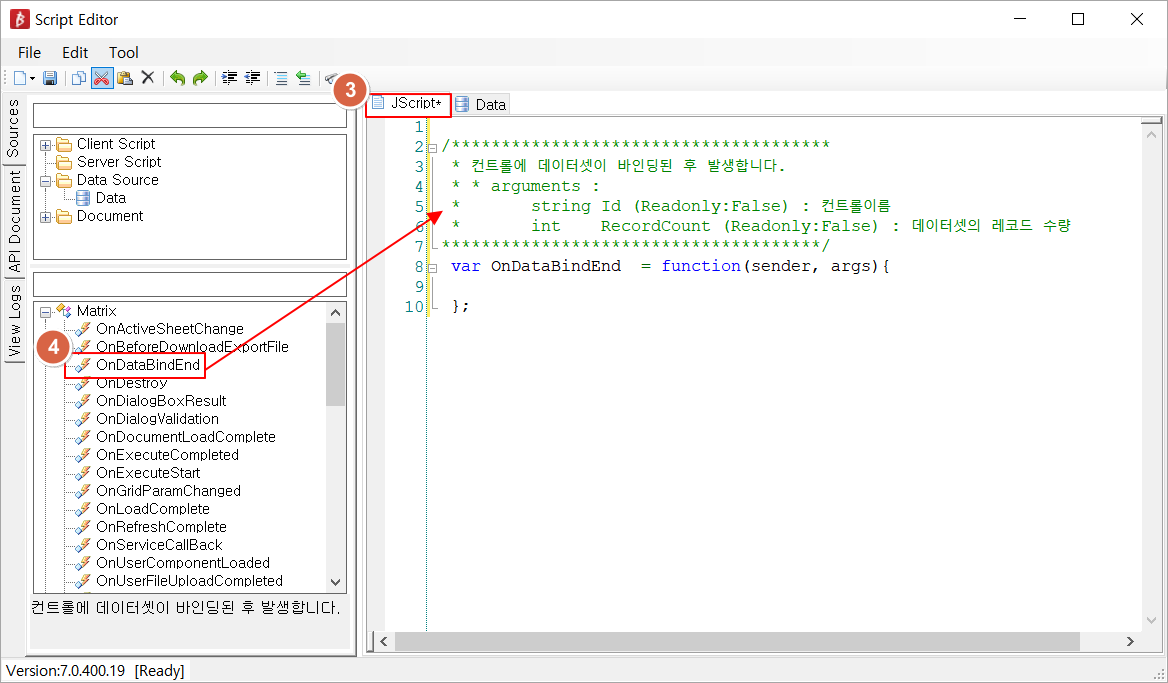Image resolution: width=1168 pixels, height=683 pixels.
Task: Click the Copy icon in the toolbar
Action: [x=78, y=78]
